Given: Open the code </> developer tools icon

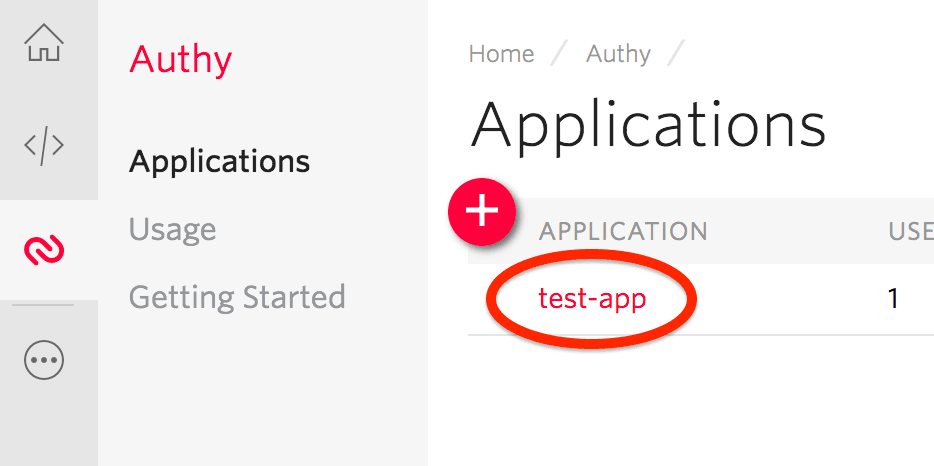Looking at the screenshot, I should (44, 146).
